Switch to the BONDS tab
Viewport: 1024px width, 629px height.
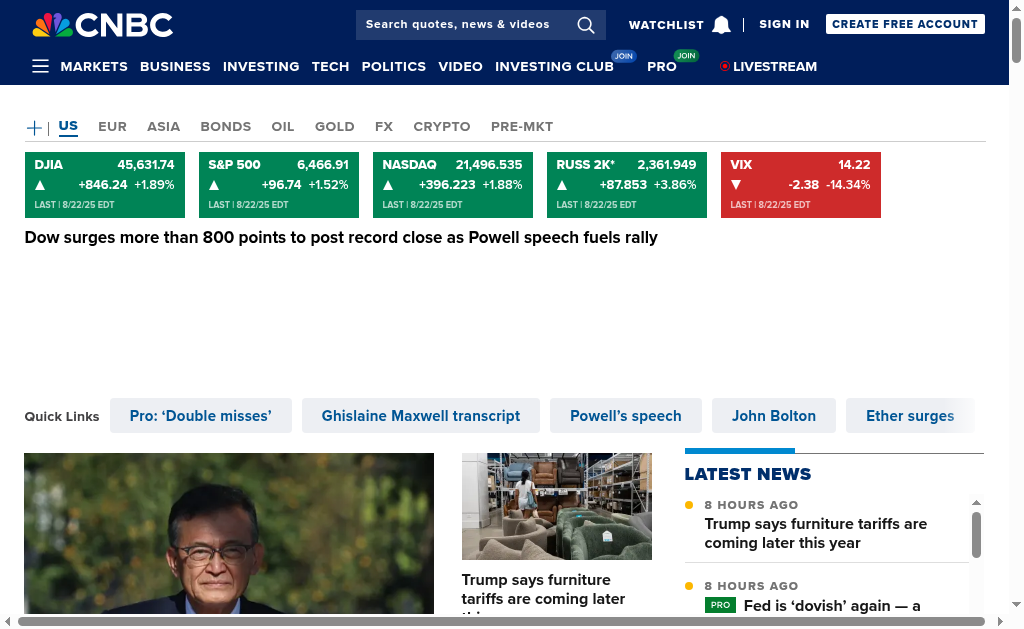pyautogui.click(x=226, y=127)
